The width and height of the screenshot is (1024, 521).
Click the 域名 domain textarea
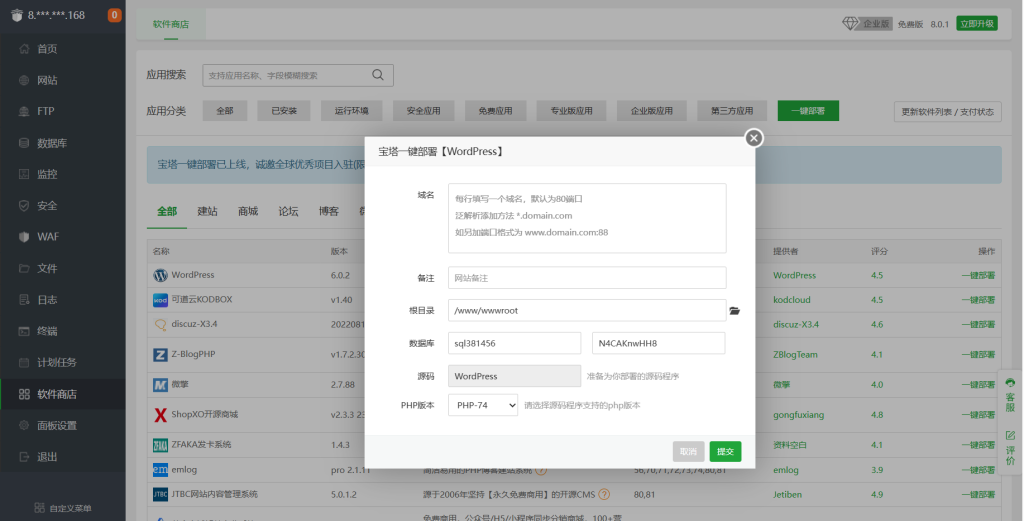(587, 218)
